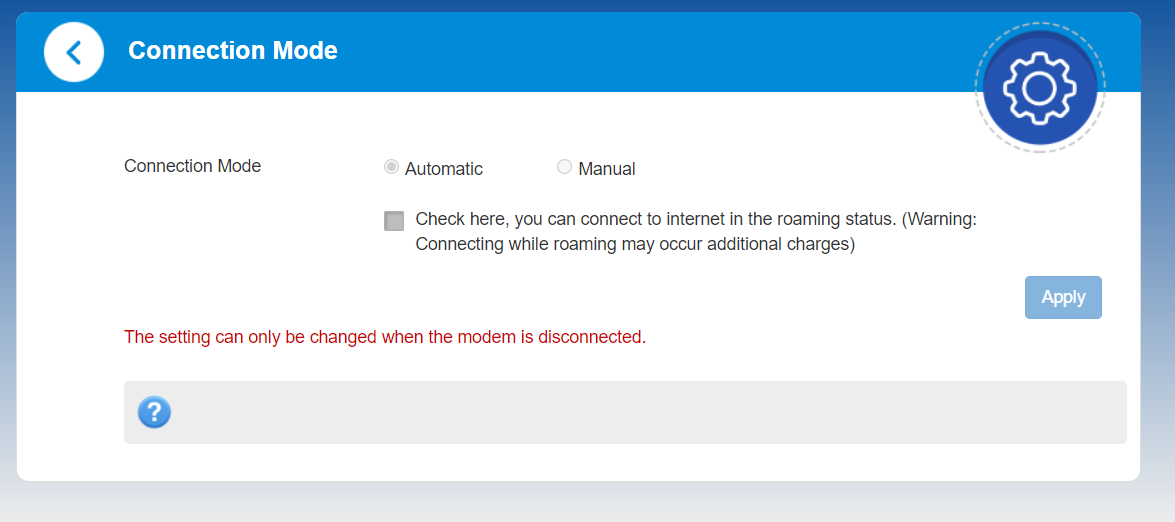Select the Manual radio button

click(564, 167)
